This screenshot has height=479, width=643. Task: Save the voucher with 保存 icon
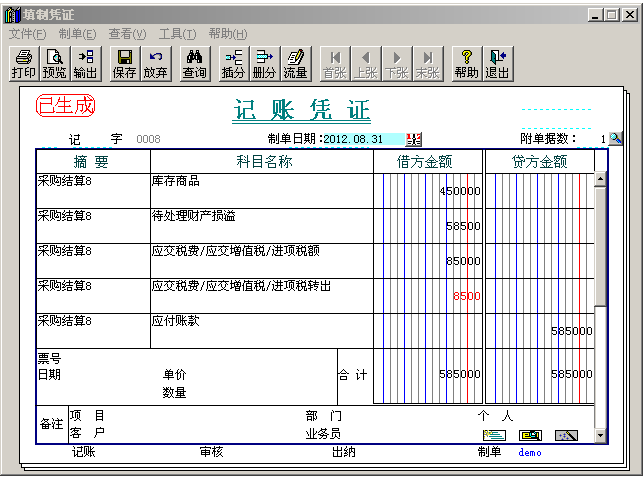[124, 64]
